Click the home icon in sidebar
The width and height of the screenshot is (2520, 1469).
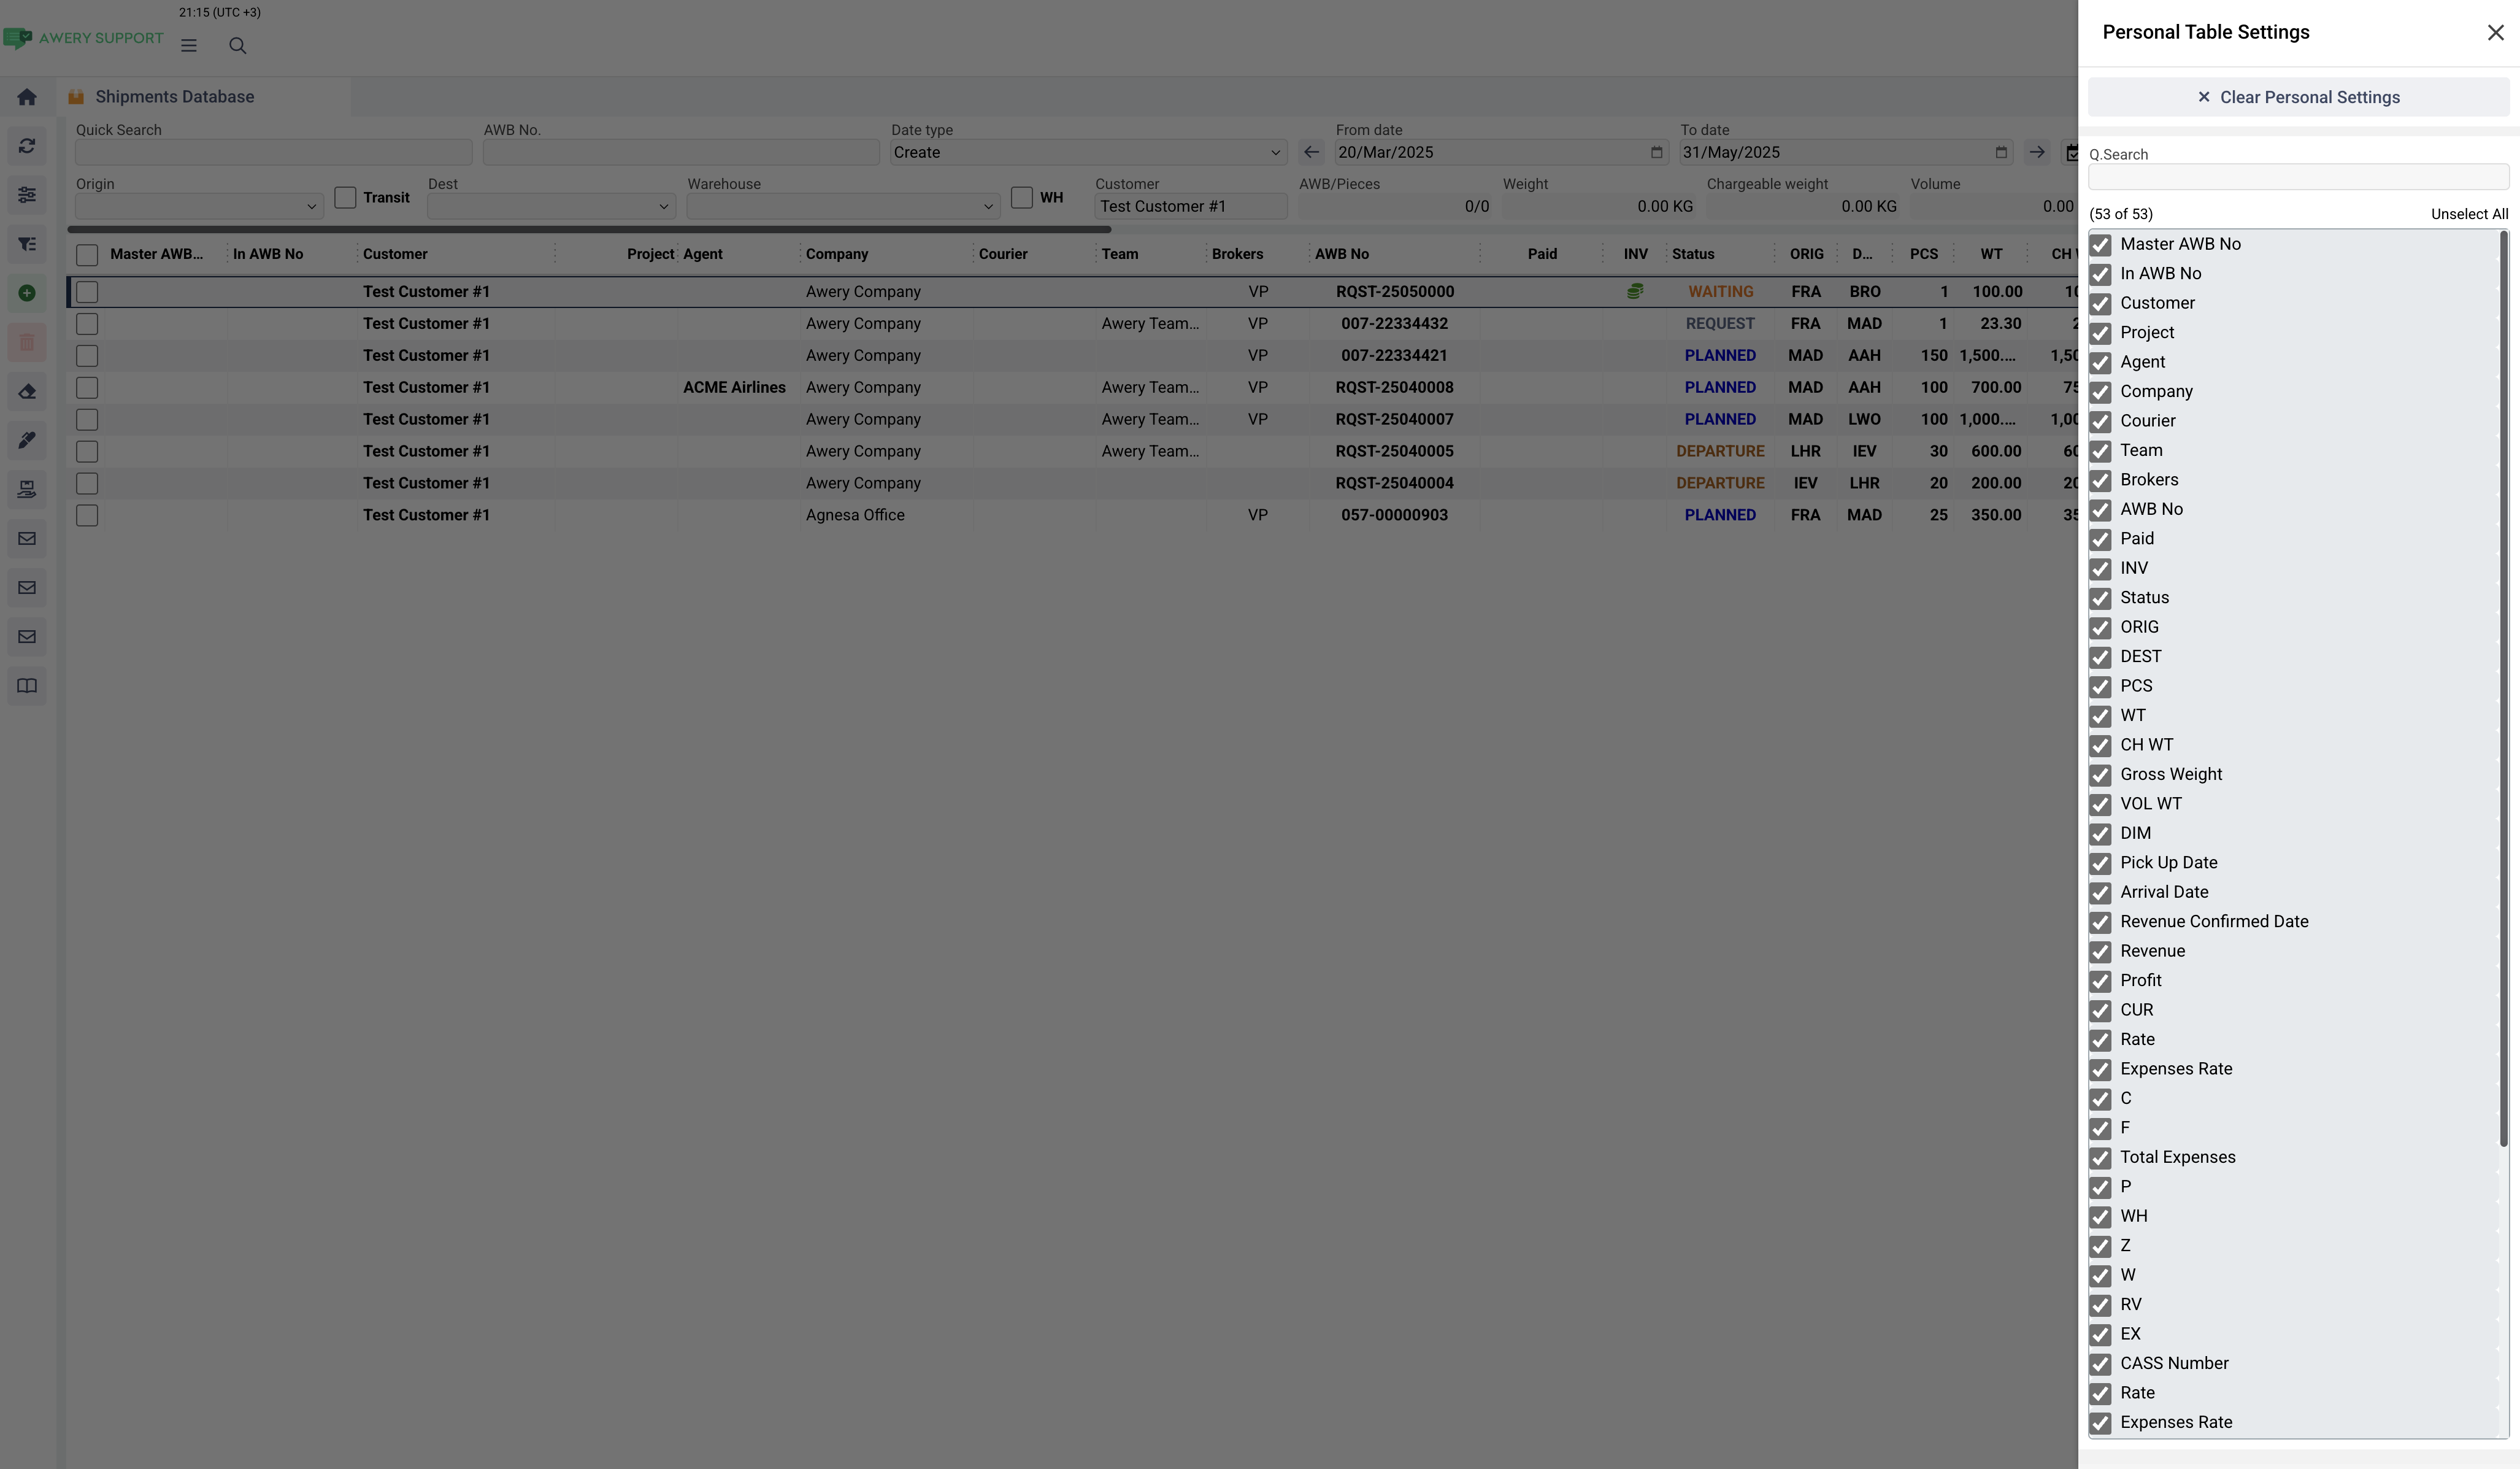27,97
